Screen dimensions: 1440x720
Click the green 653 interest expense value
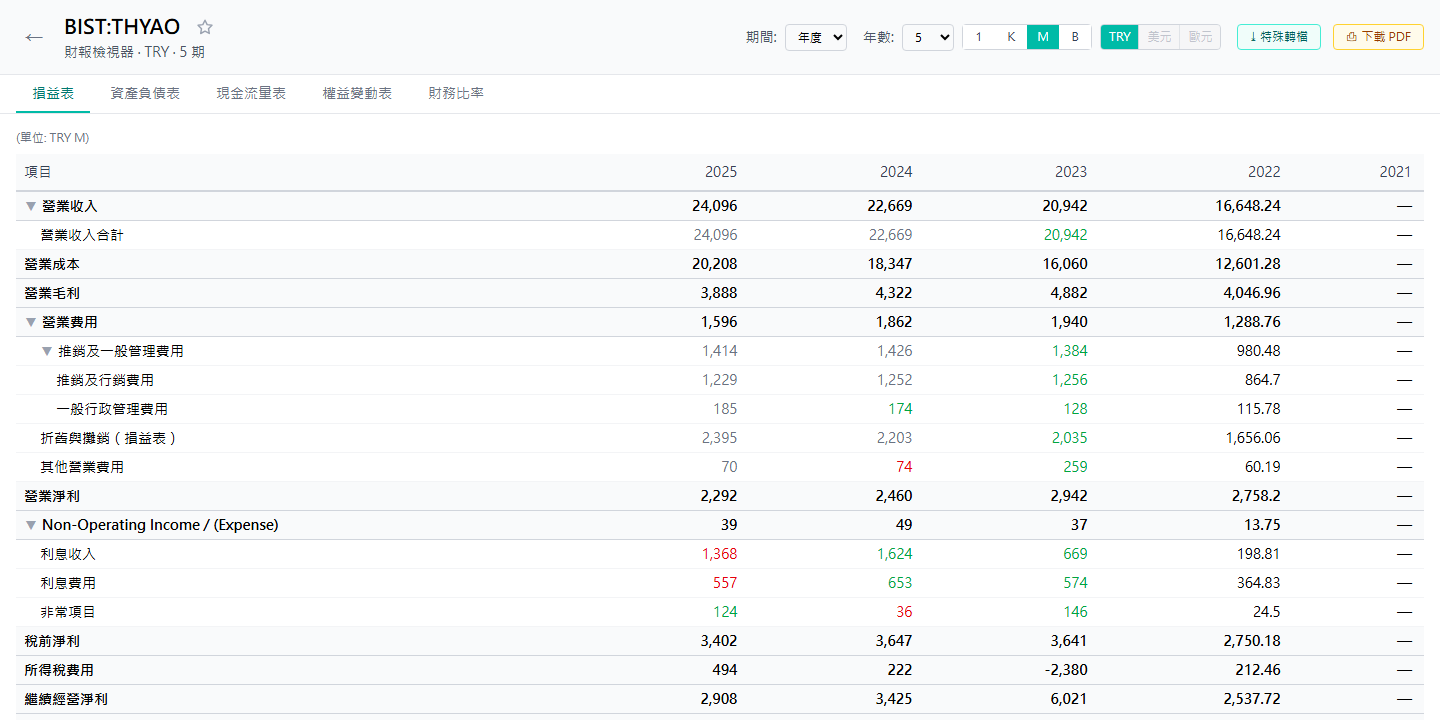(899, 583)
